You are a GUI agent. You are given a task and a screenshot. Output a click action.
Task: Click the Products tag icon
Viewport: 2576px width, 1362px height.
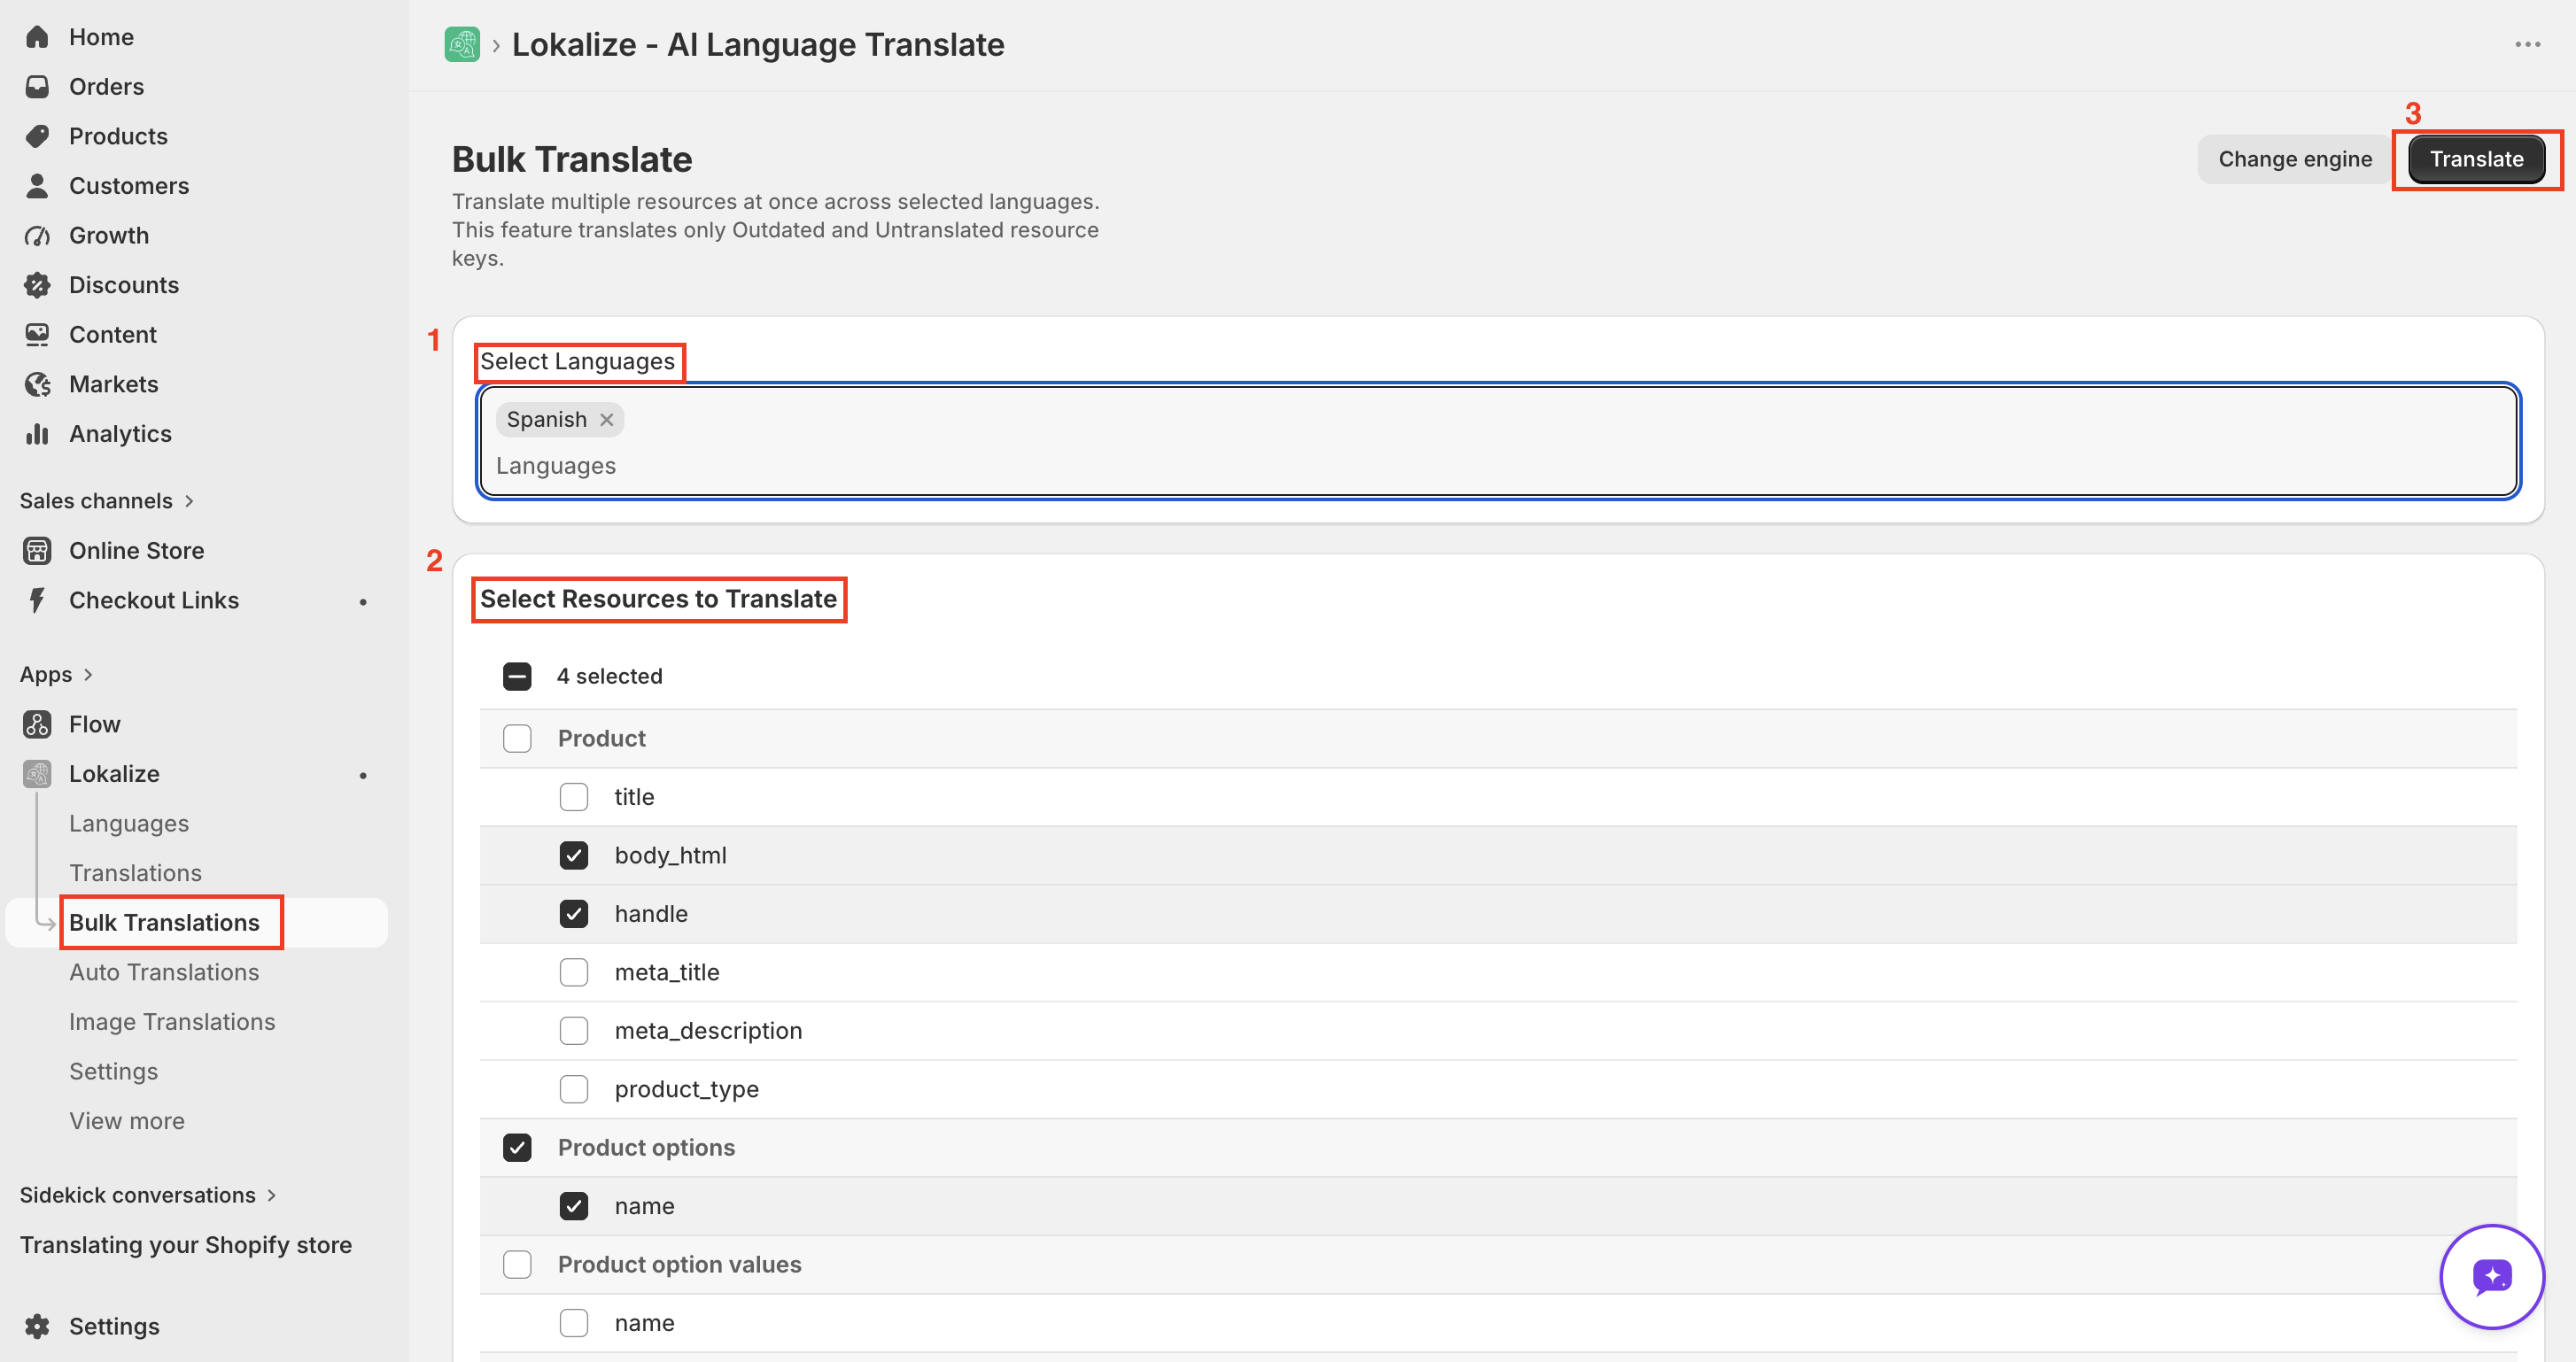click(x=37, y=136)
